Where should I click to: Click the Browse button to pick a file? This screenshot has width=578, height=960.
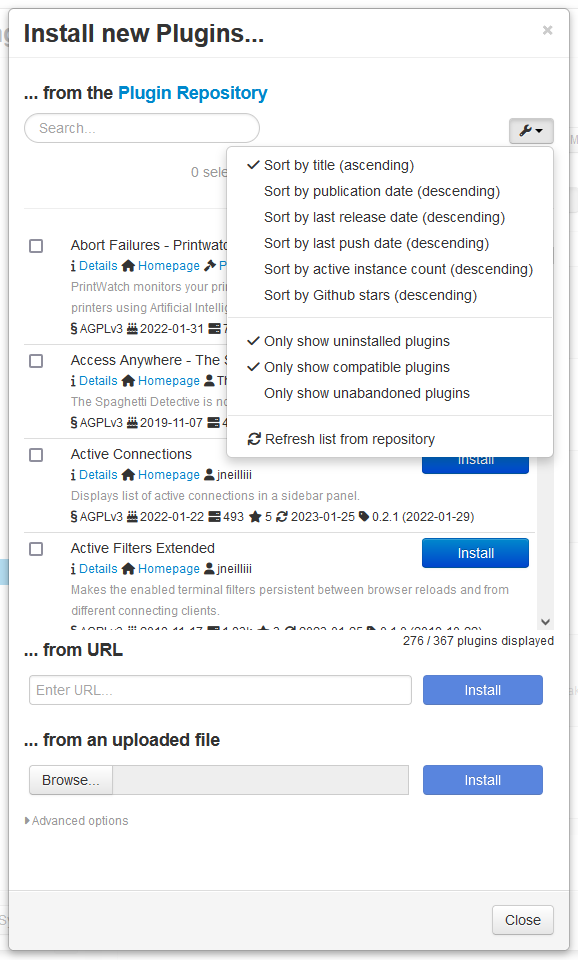tap(70, 780)
